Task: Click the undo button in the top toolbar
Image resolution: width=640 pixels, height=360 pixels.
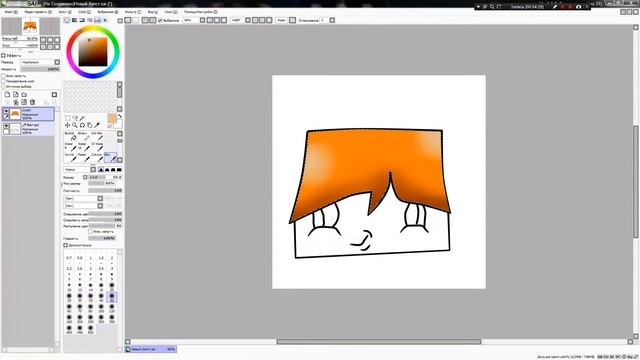Action: (128, 20)
